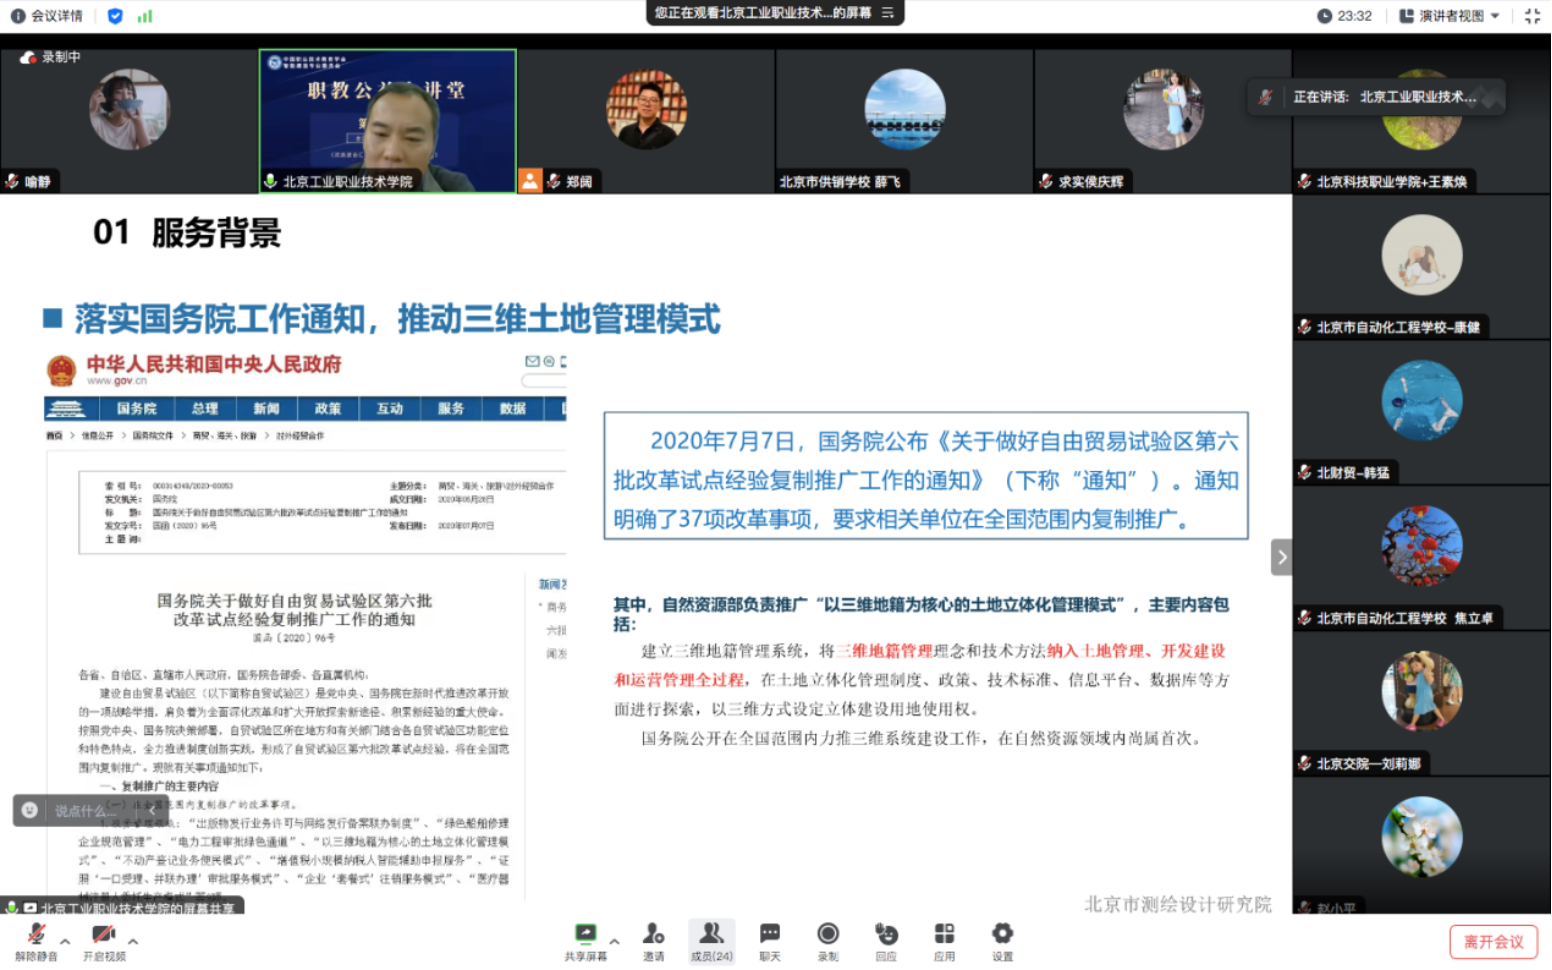Select 北京工业职业技术学院 speaker video tile
The image size is (1552, 970).
point(388,120)
